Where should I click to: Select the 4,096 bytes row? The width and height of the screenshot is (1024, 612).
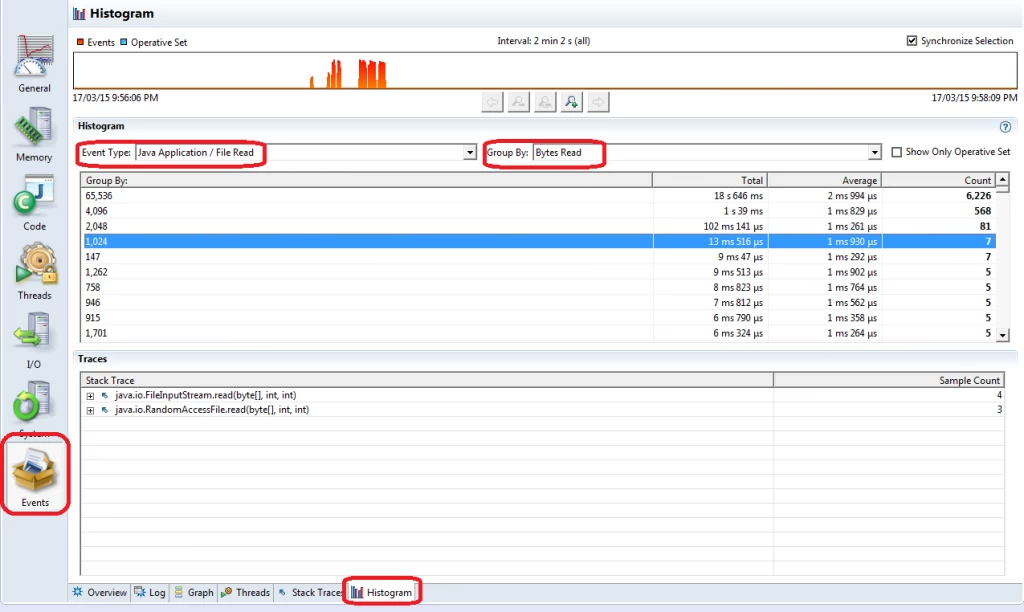(539, 211)
